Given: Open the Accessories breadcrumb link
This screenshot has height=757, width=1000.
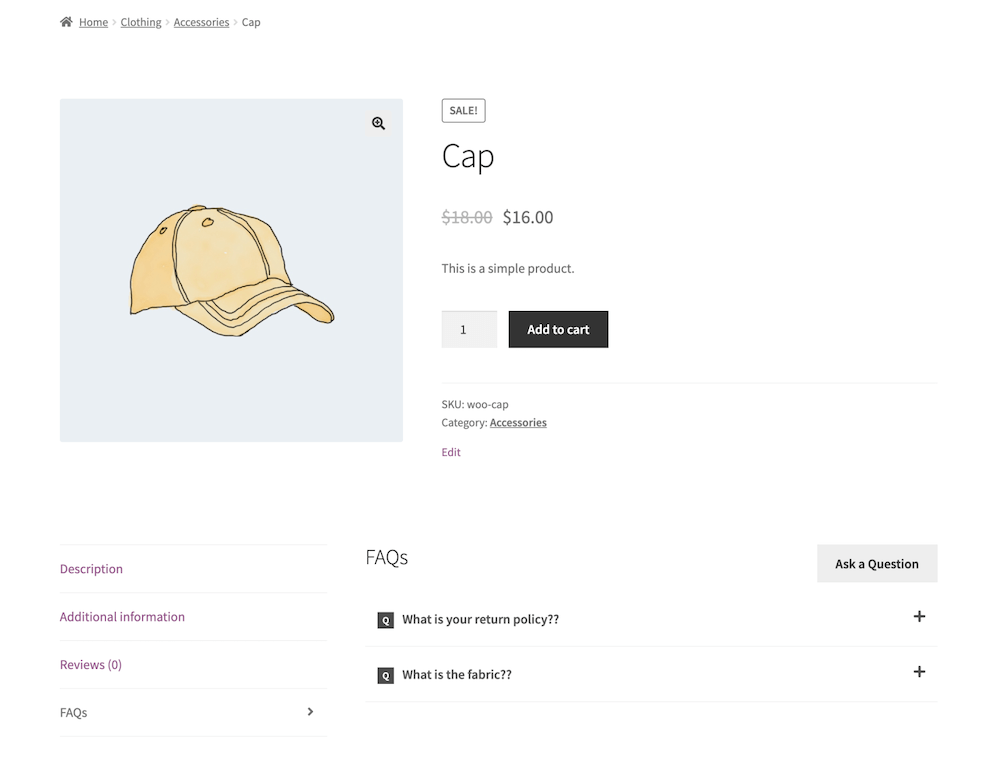Looking at the screenshot, I should tap(201, 22).
